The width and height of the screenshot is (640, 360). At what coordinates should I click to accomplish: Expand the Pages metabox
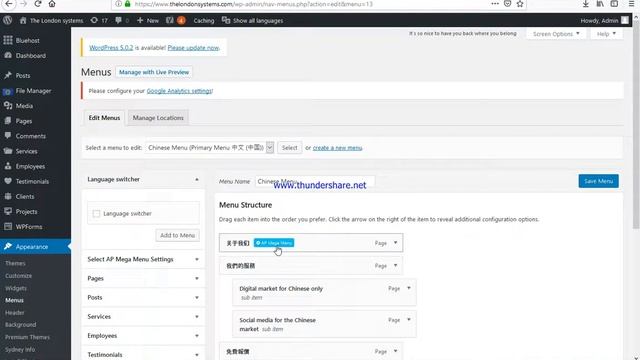[197, 278]
